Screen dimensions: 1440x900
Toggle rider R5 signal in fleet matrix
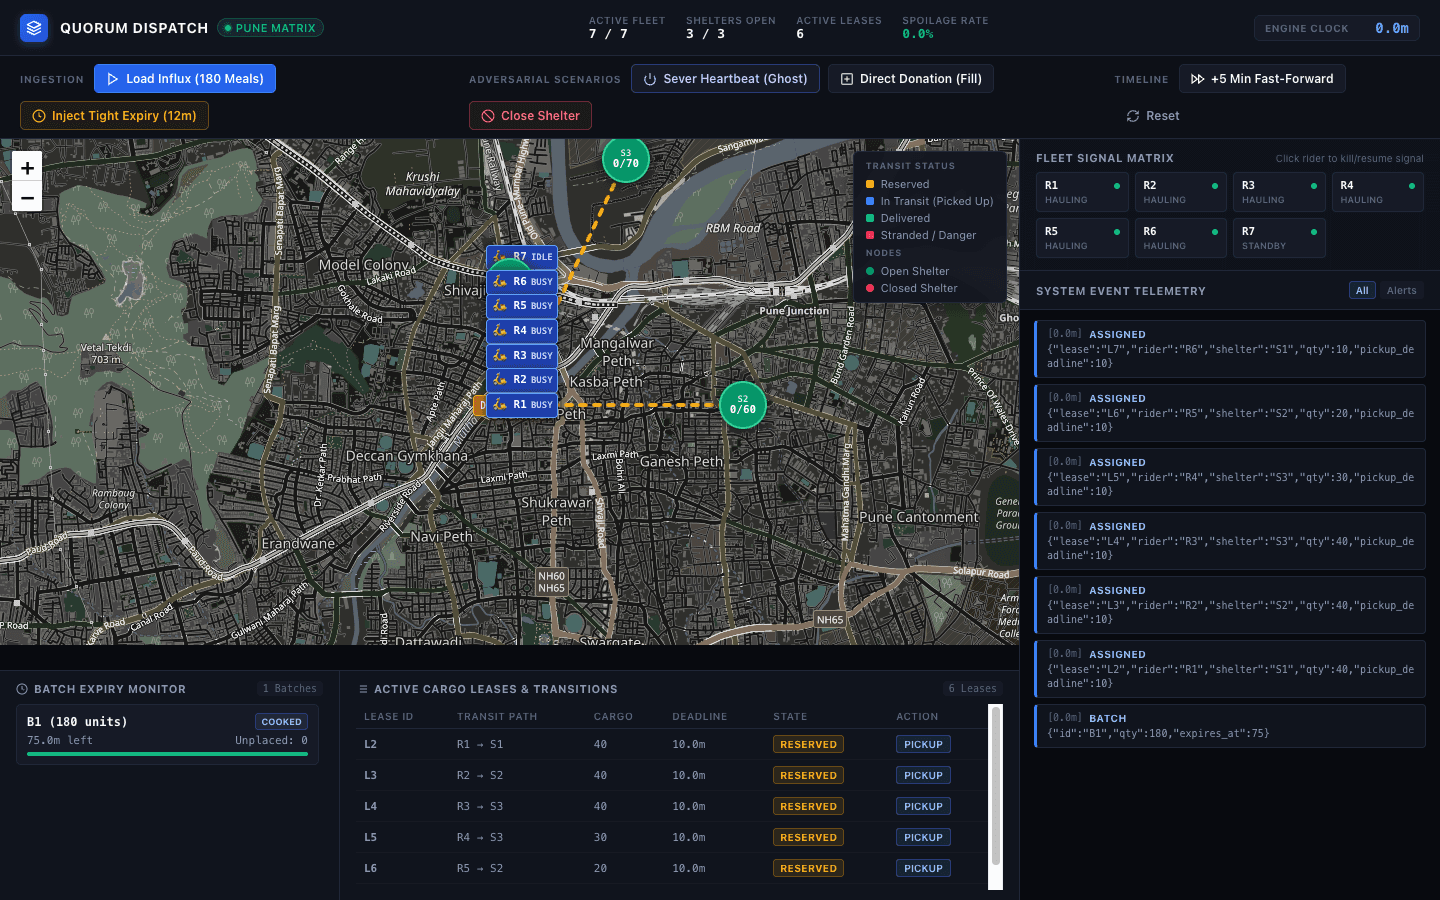tap(1082, 238)
